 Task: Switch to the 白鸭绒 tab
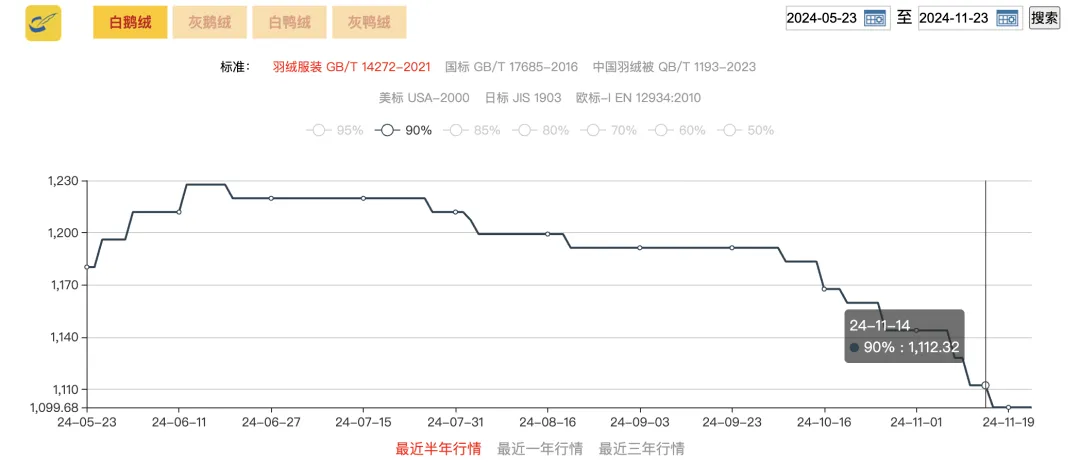pos(289,23)
